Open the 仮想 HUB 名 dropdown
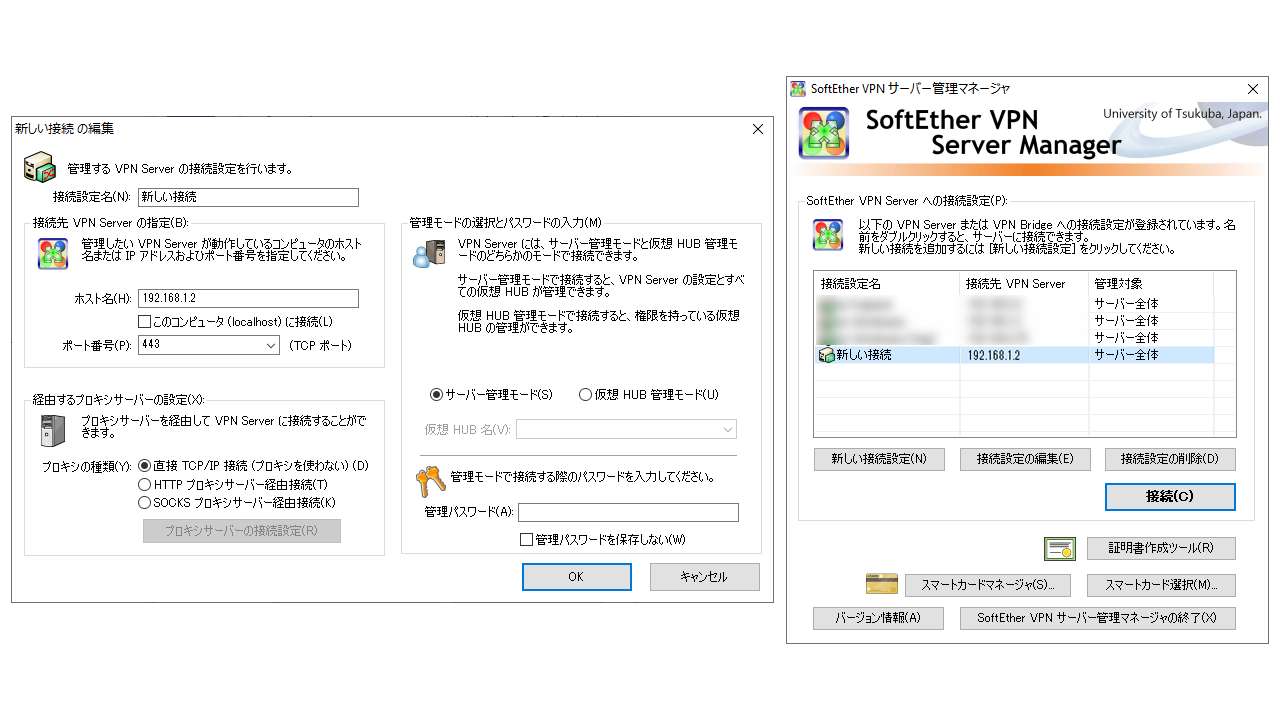The height and width of the screenshot is (720, 1280). (727, 430)
